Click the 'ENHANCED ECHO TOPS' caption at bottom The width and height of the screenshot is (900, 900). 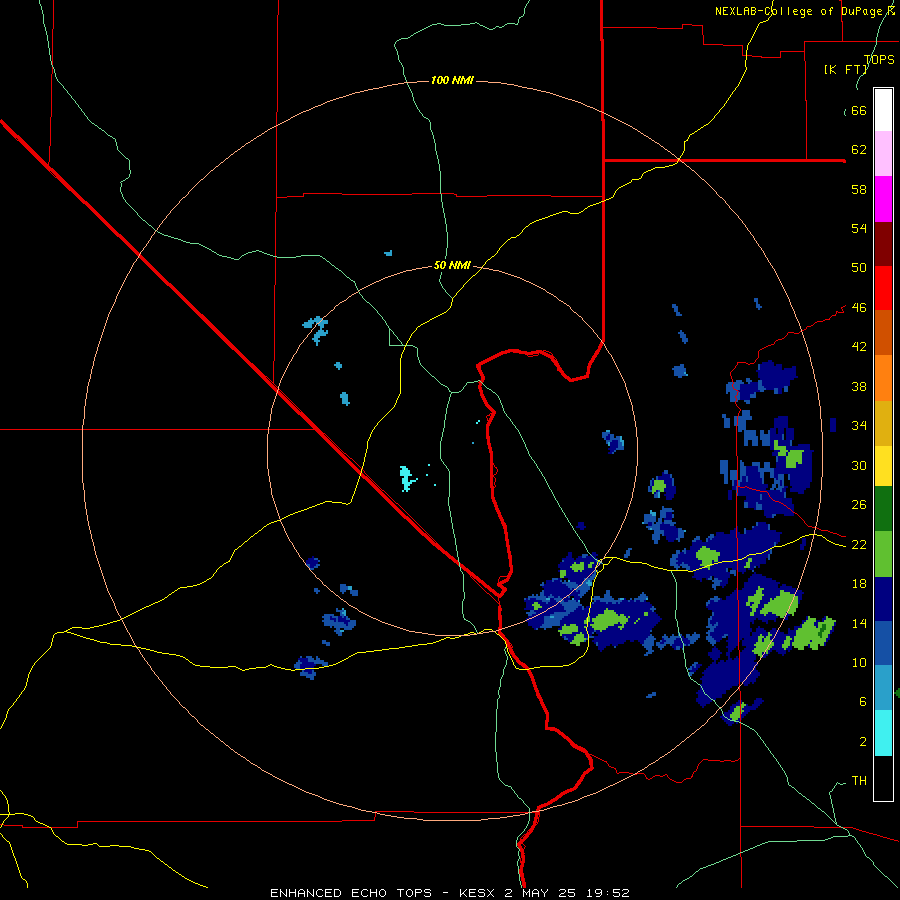[x=351, y=893]
